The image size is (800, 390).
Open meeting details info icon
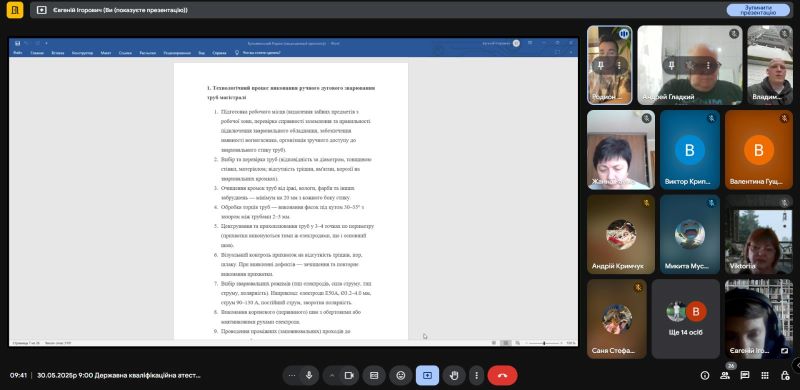point(705,375)
